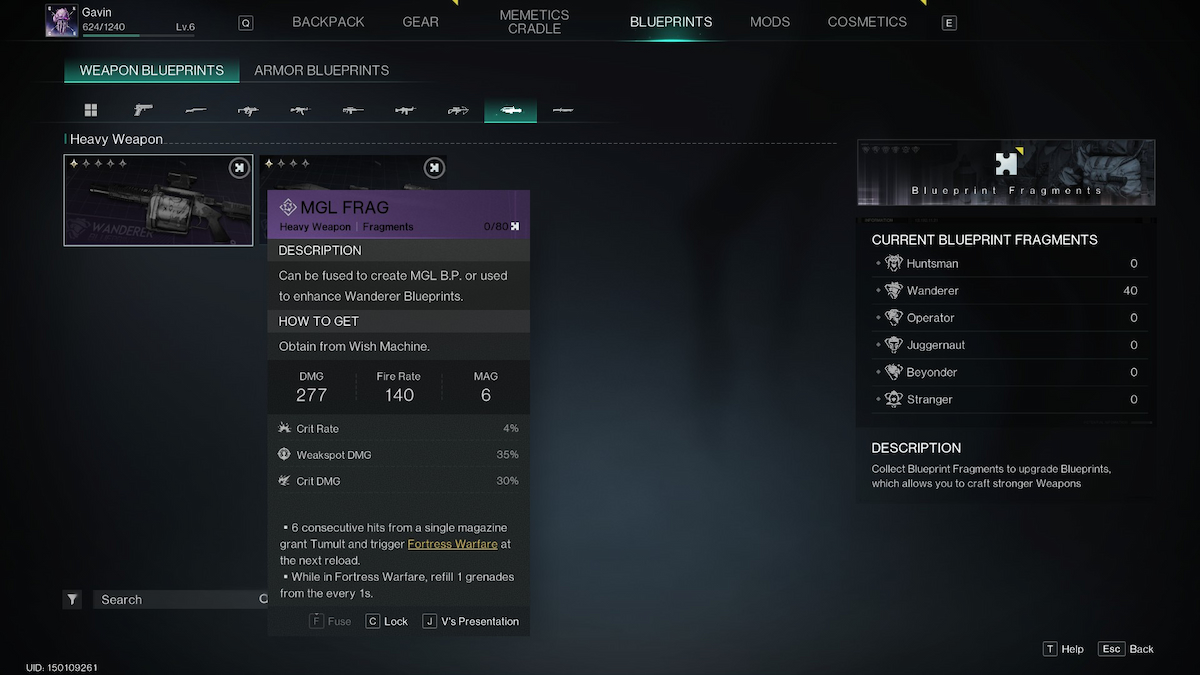1200x675 pixels.
Task: Open the Memetics Cradle tab
Action: pos(534,22)
